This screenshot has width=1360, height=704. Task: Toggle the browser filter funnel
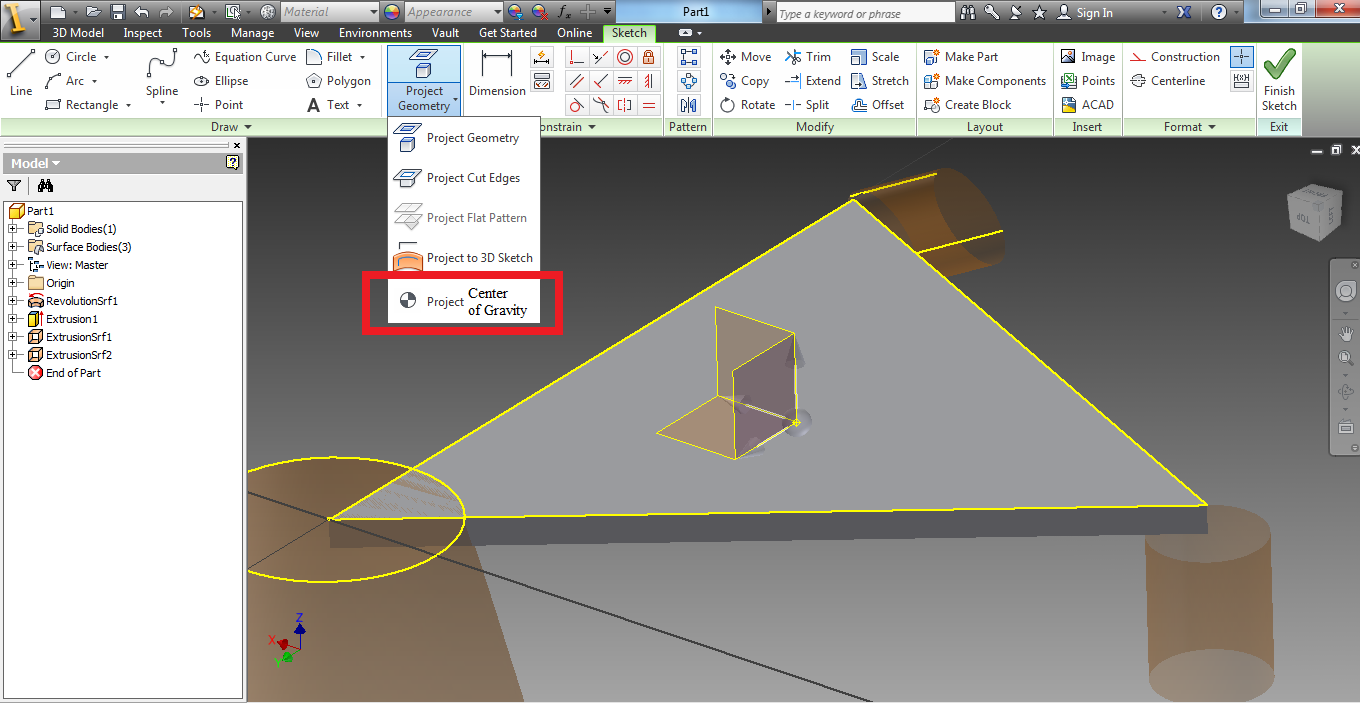click(14, 186)
